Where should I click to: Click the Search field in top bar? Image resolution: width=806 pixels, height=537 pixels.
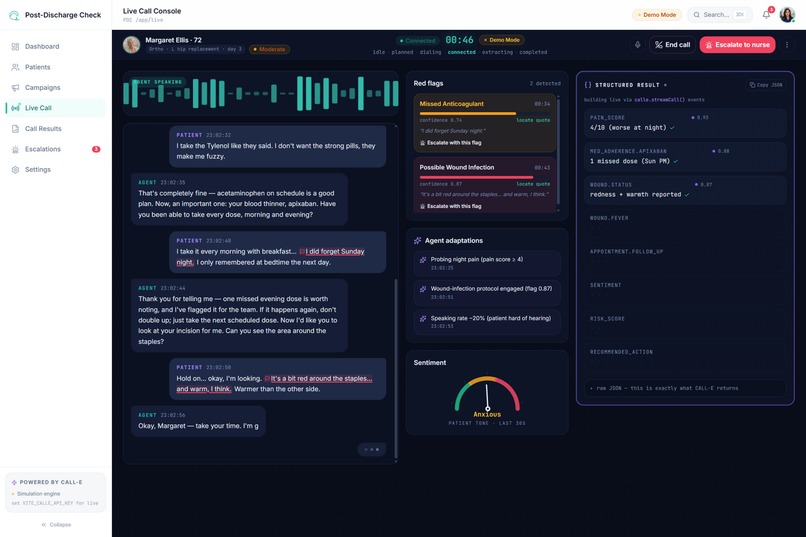[x=720, y=15]
